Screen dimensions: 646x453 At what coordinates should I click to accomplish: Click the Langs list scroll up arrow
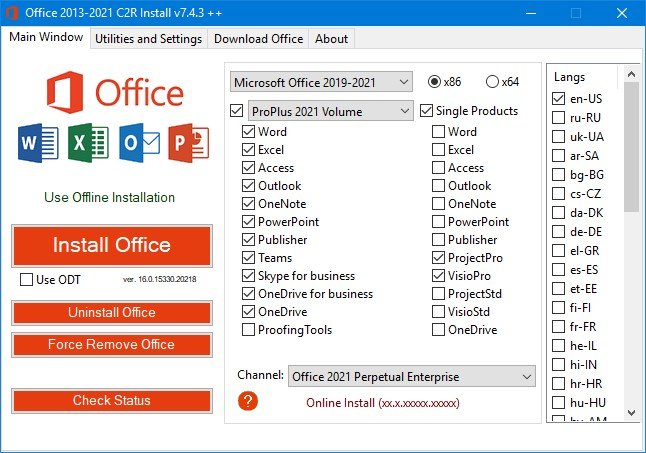click(631, 74)
